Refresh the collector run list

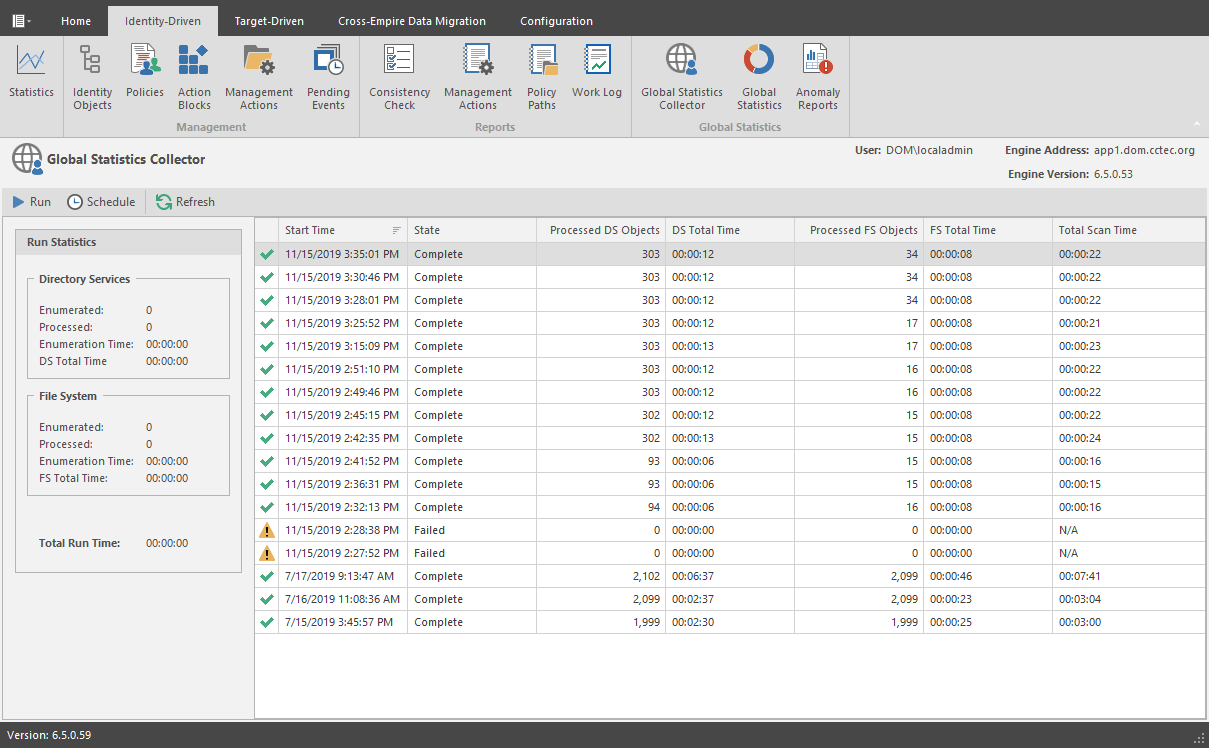tap(185, 202)
